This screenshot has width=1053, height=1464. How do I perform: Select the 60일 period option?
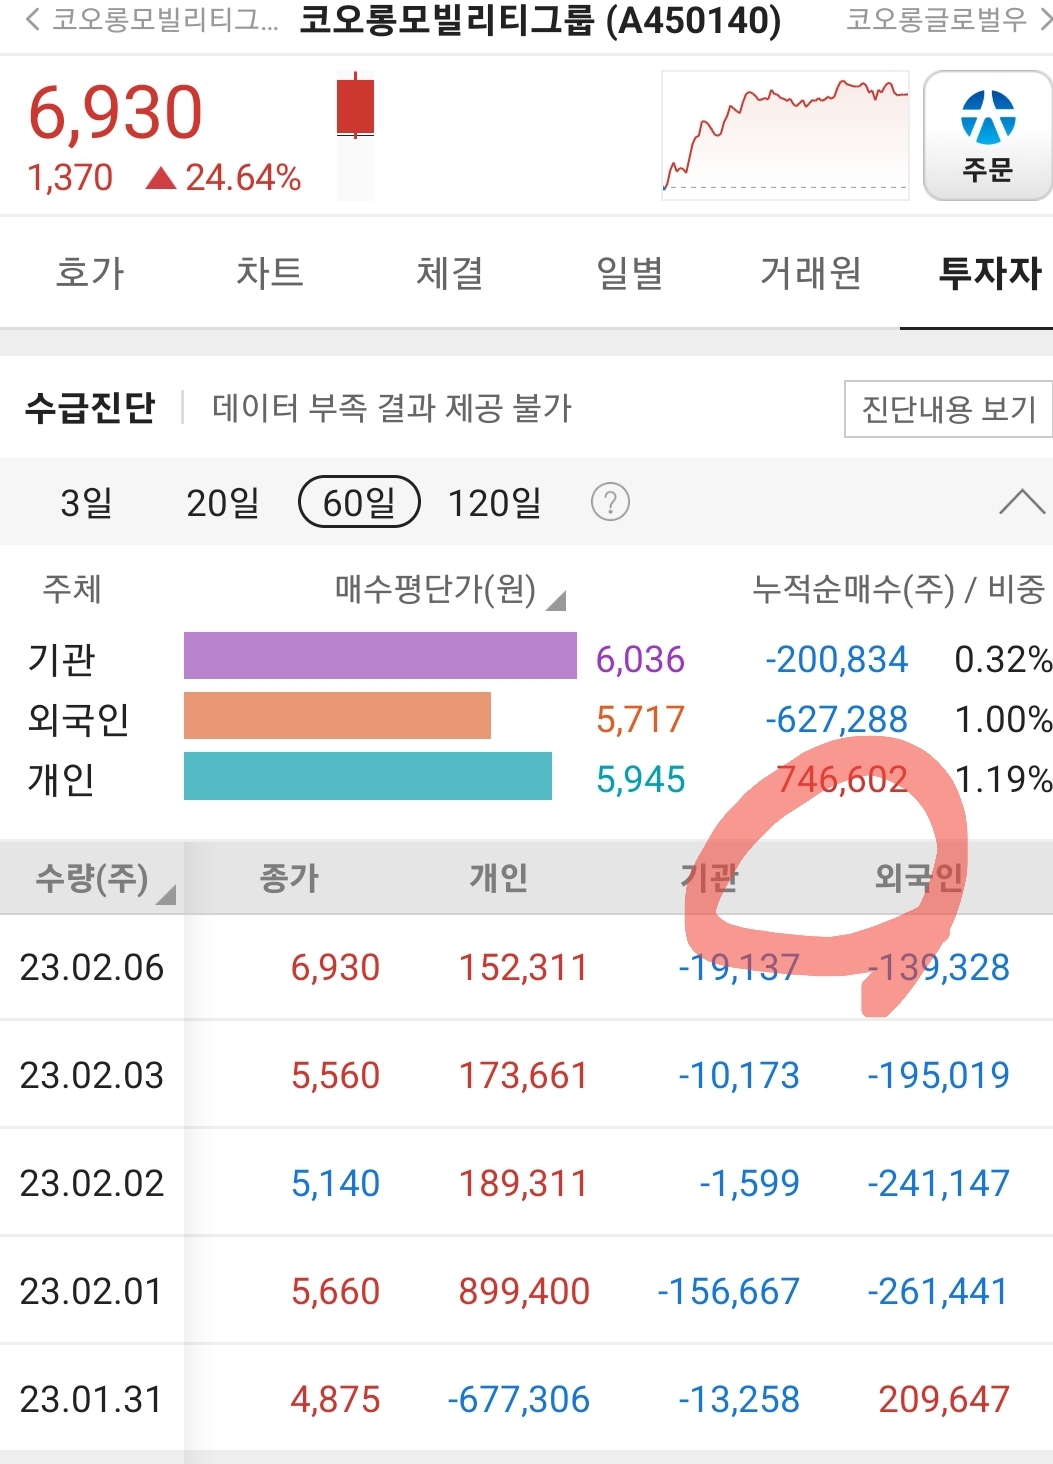[x=360, y=502]
